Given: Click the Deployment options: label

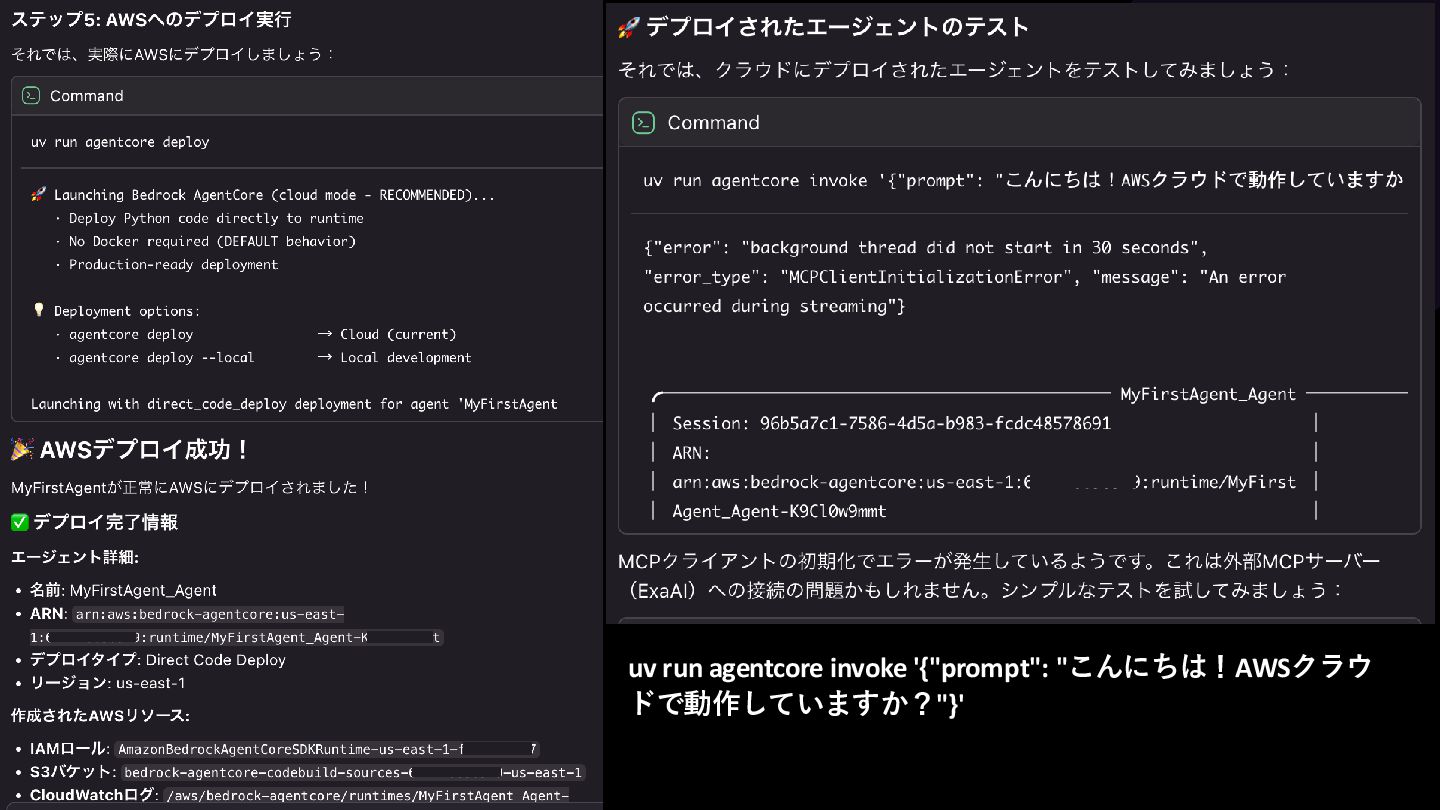Looking at the screenshot, I should tap(127, 311).
